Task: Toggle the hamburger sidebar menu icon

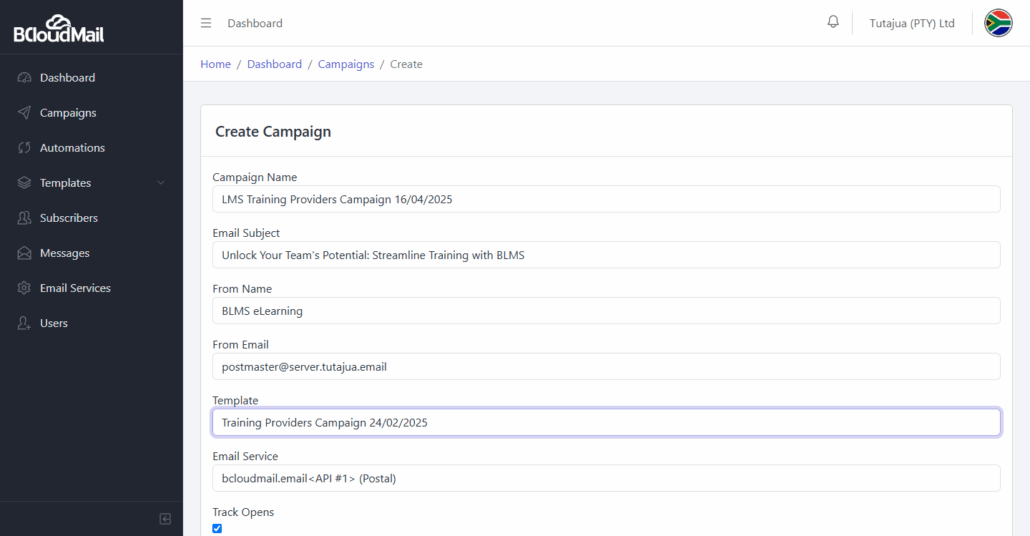Action: click(206, 23)
